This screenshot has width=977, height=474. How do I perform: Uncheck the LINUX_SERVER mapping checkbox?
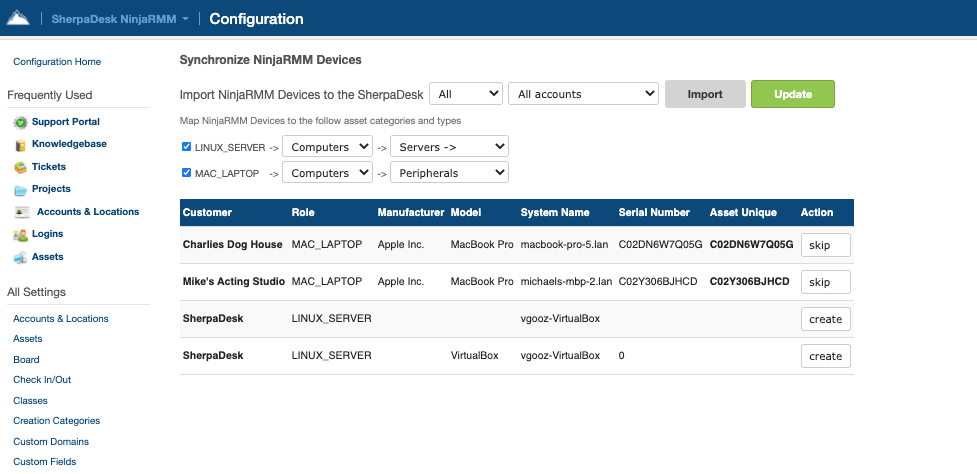pyautogui.click(x=187, y=146)
